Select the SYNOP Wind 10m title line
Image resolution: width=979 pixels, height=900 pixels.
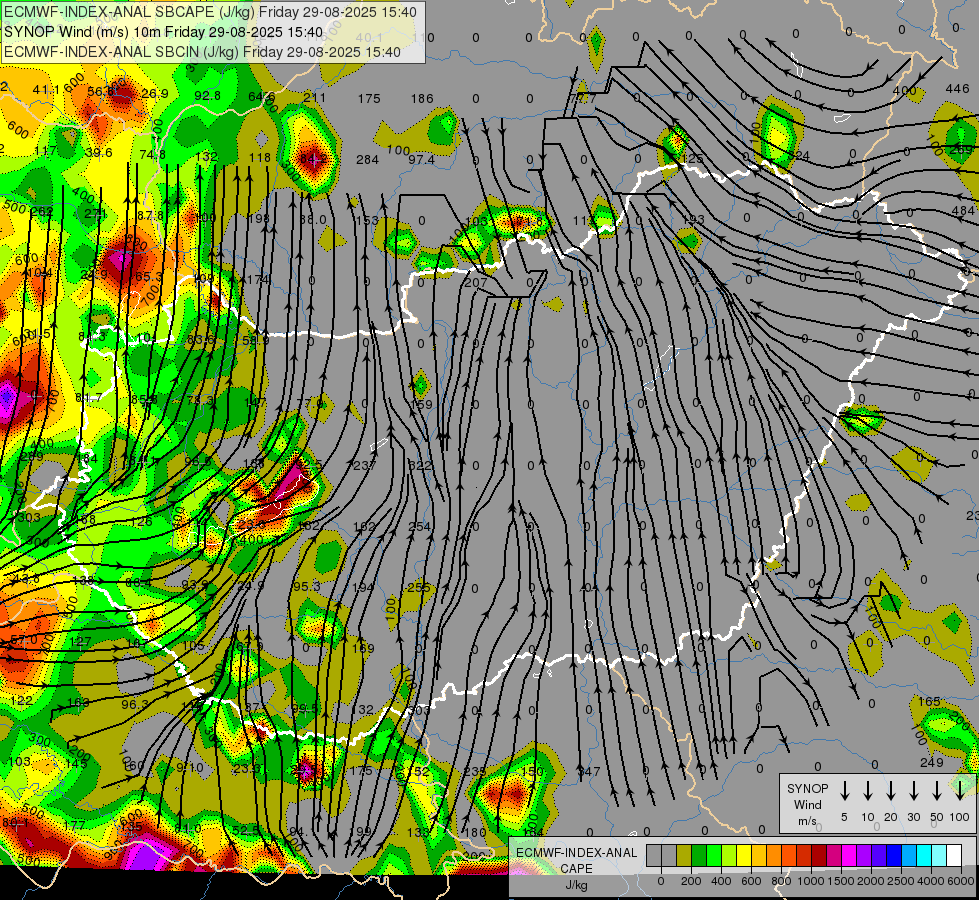click(x=164, y=32)
